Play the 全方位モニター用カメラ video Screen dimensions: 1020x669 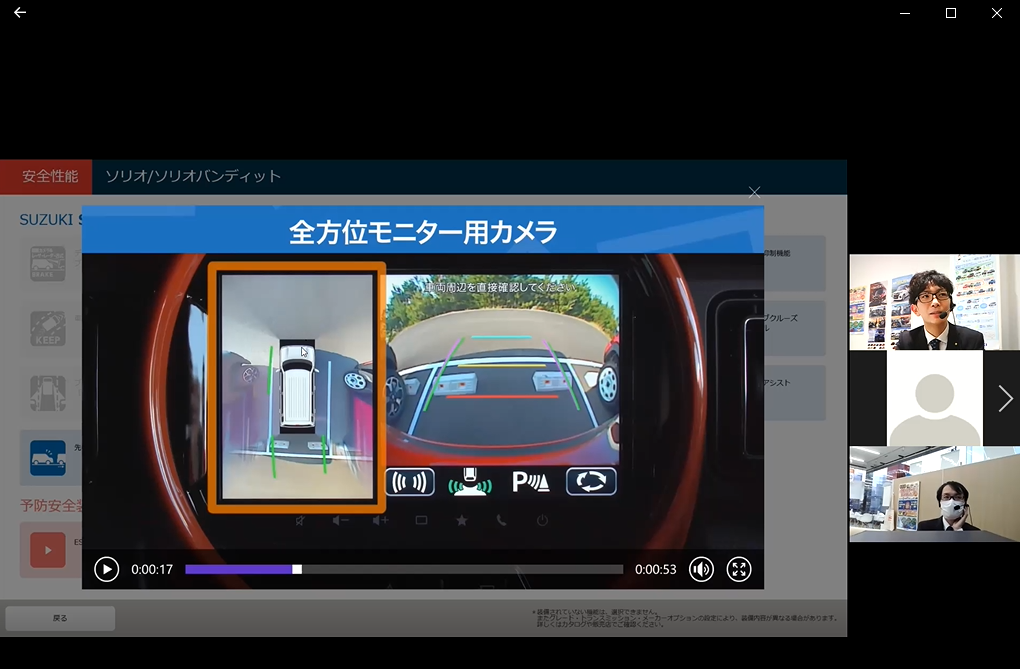(107, 569)
